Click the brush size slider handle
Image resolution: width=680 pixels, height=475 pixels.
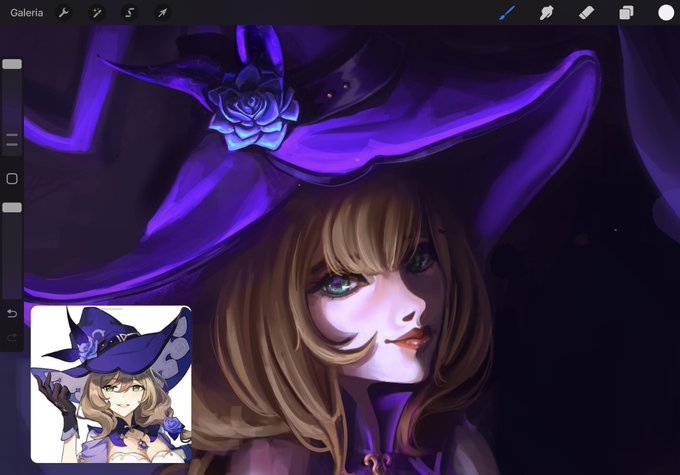point(12,64)
